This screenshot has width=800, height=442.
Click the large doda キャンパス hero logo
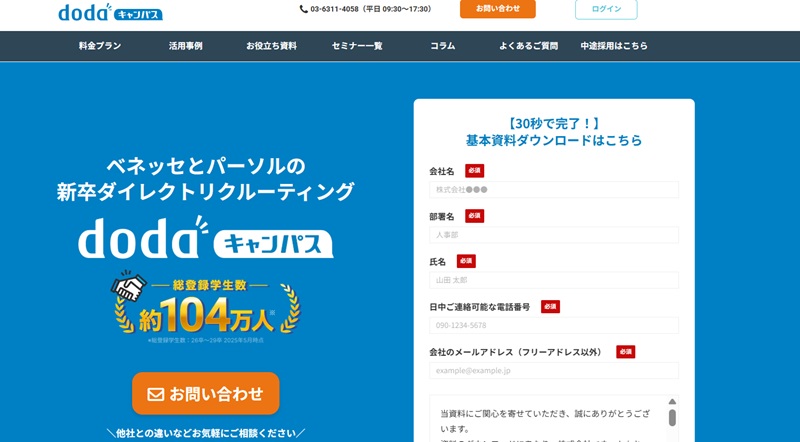point(206,238)
